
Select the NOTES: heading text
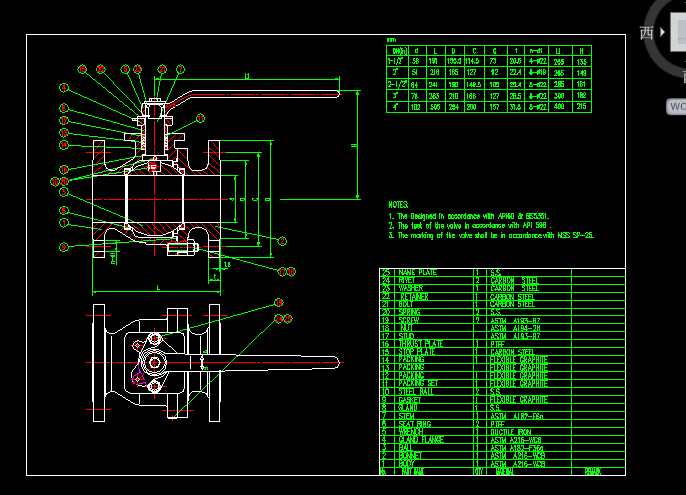398,202
